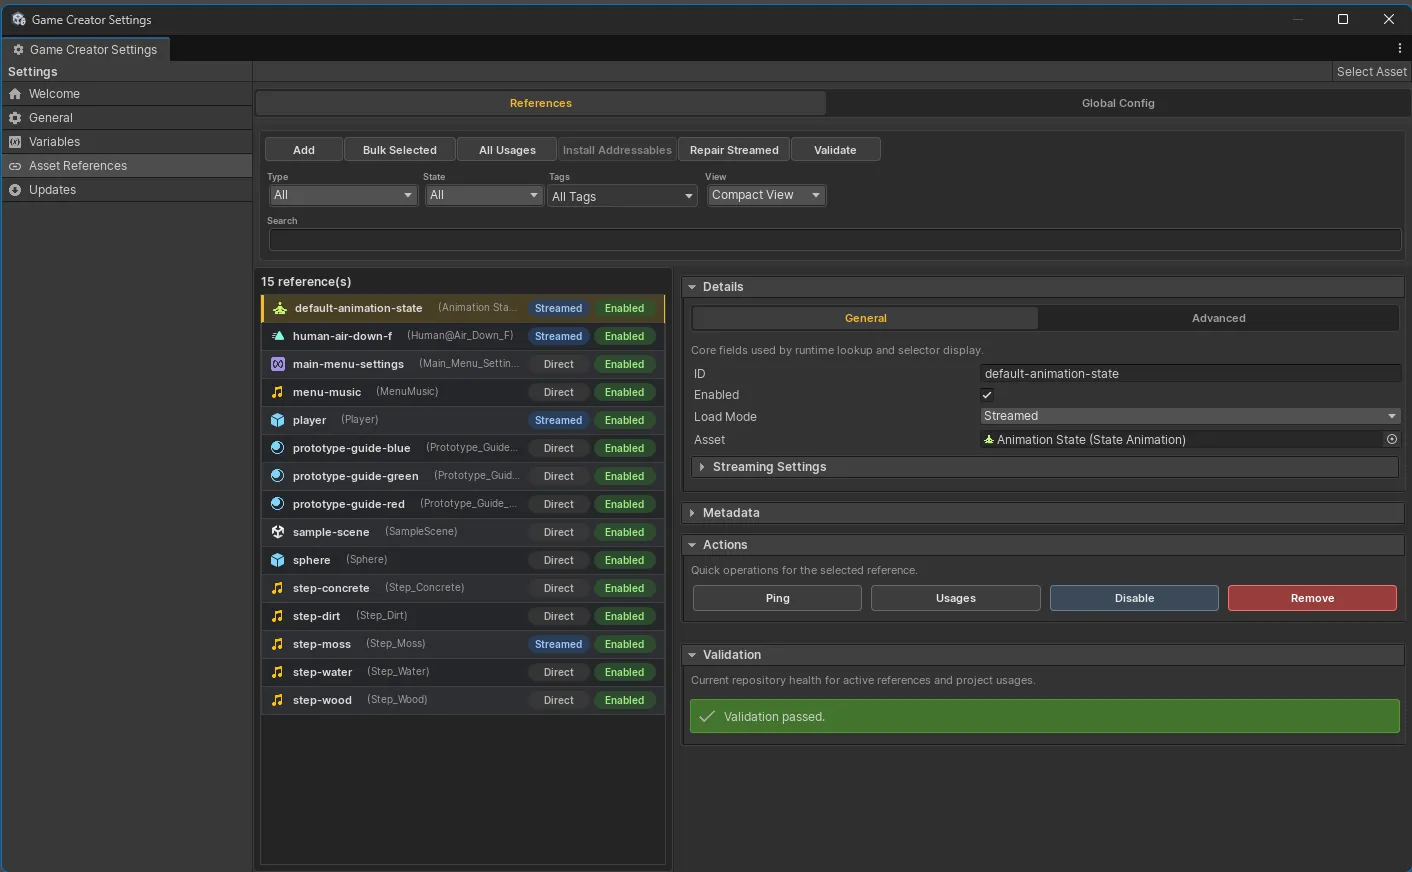Click the step-moss audio icon

[x=278, y=644]
